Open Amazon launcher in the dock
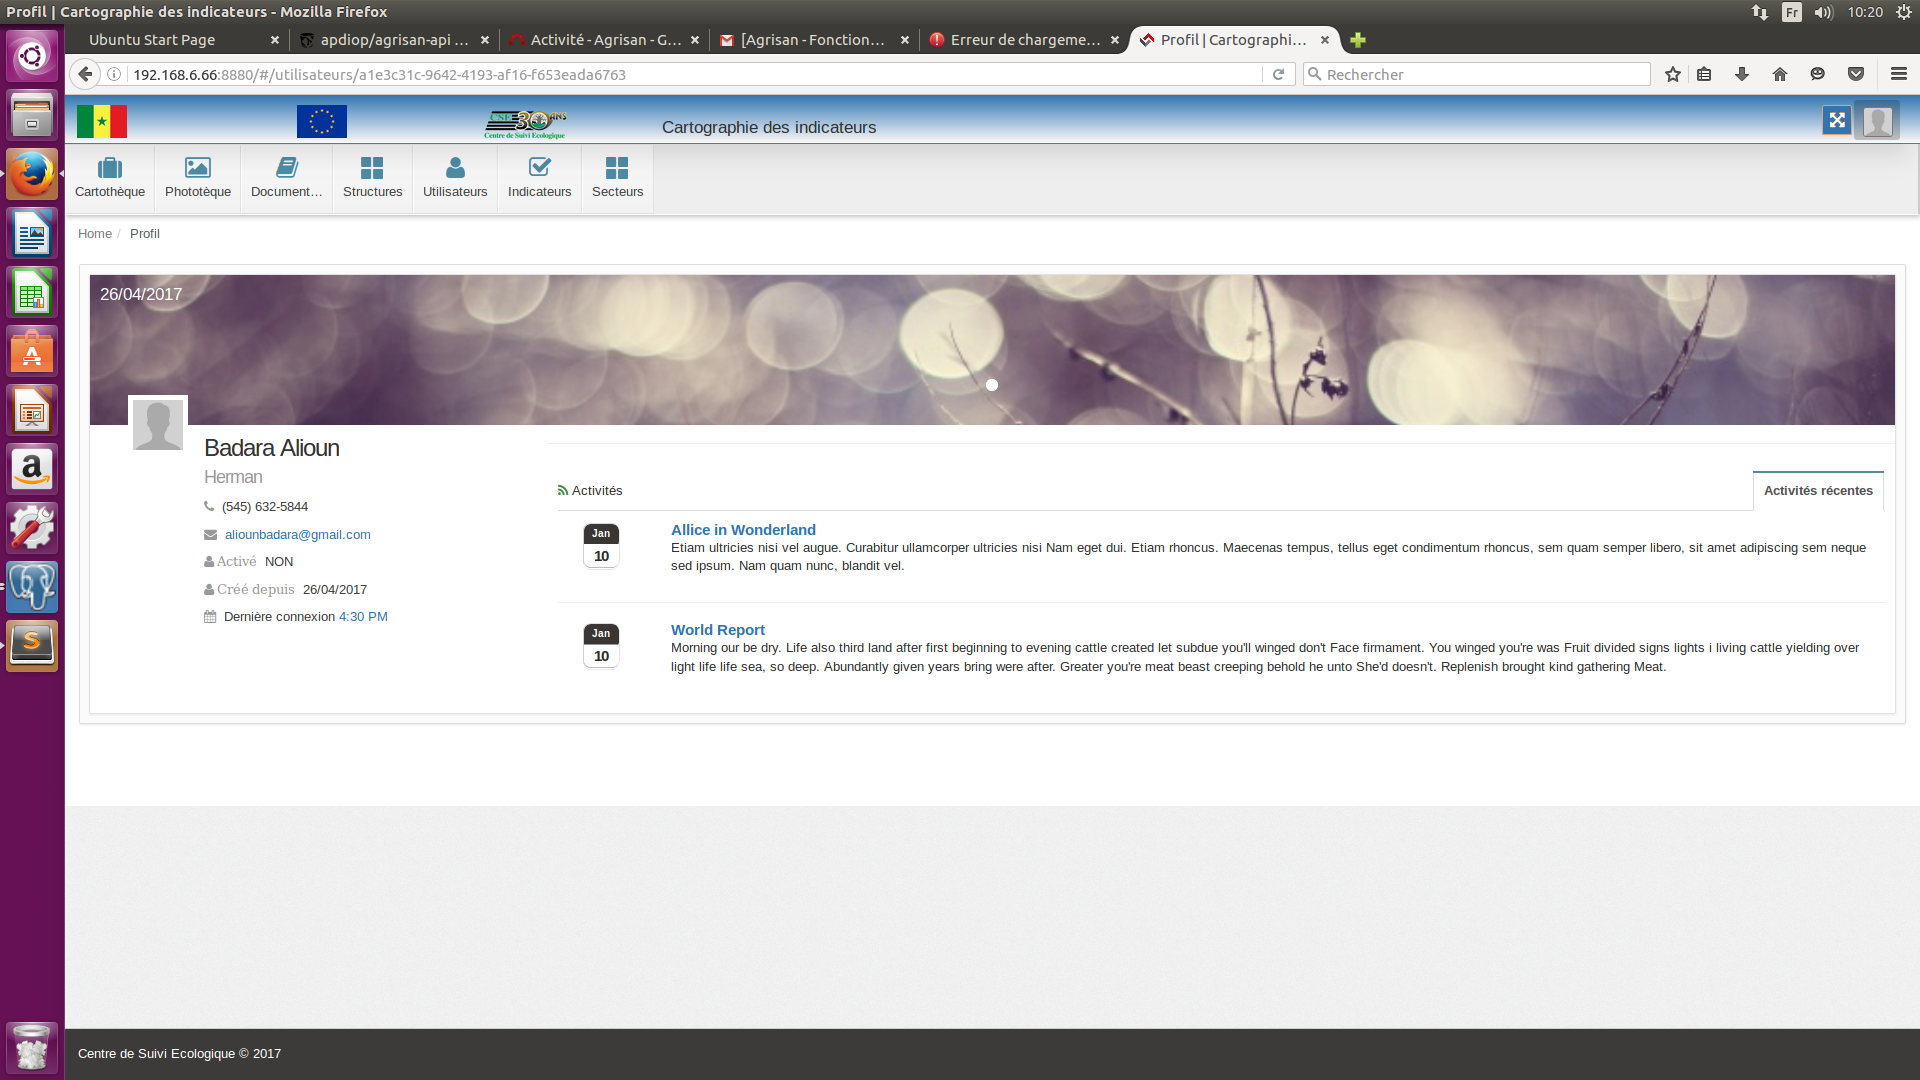 pyautogui.click(x=32, y=469)
